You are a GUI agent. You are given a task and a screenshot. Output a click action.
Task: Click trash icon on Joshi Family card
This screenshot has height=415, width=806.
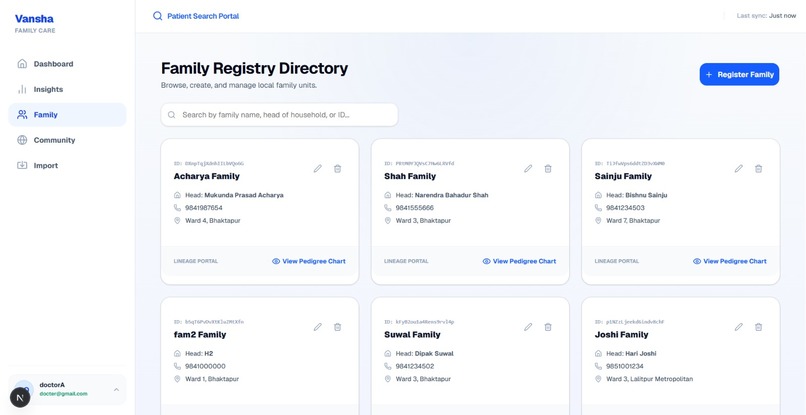[758, 327]
